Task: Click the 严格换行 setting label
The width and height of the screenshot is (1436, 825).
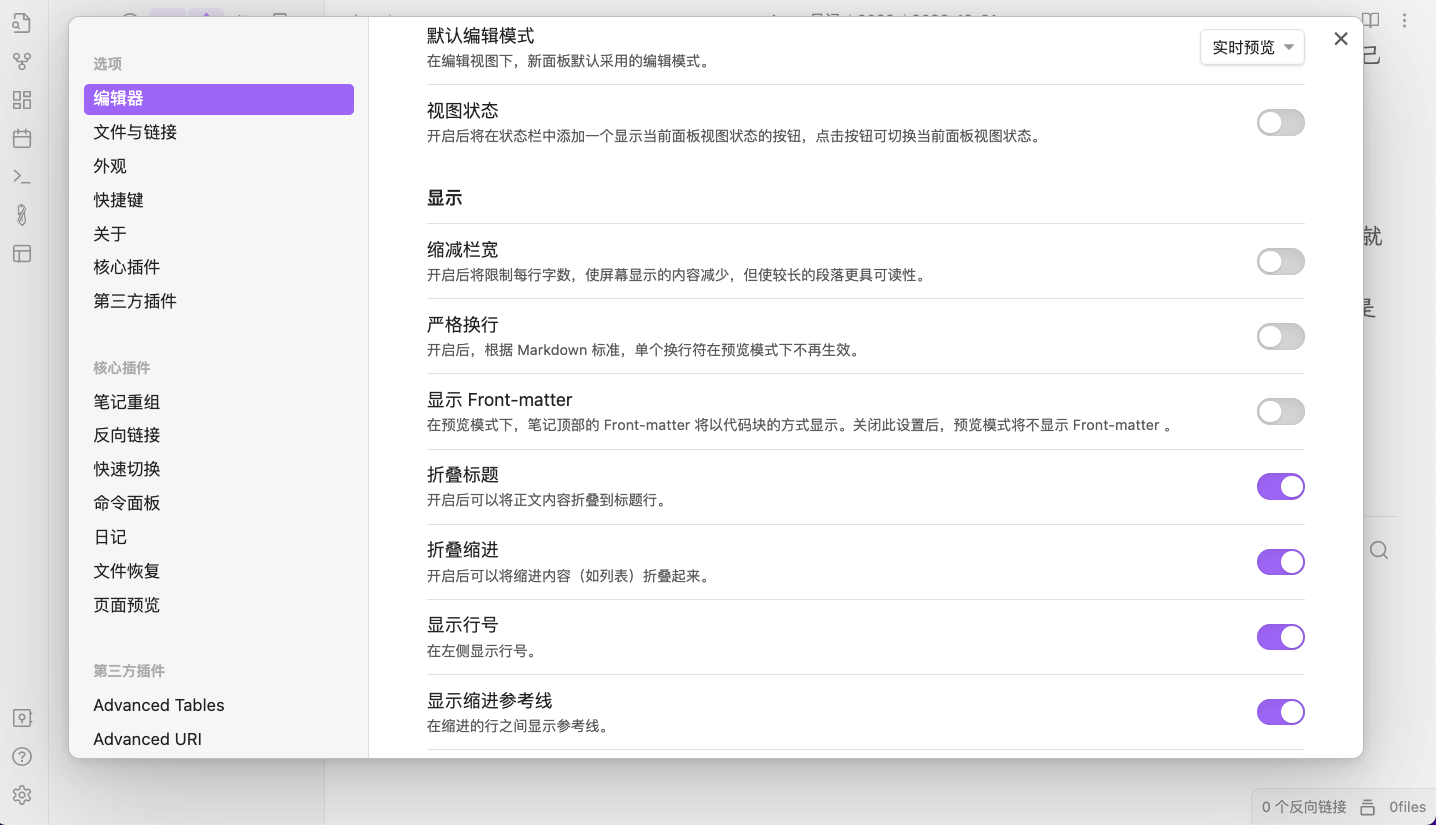Action: [x=463, y=325]
